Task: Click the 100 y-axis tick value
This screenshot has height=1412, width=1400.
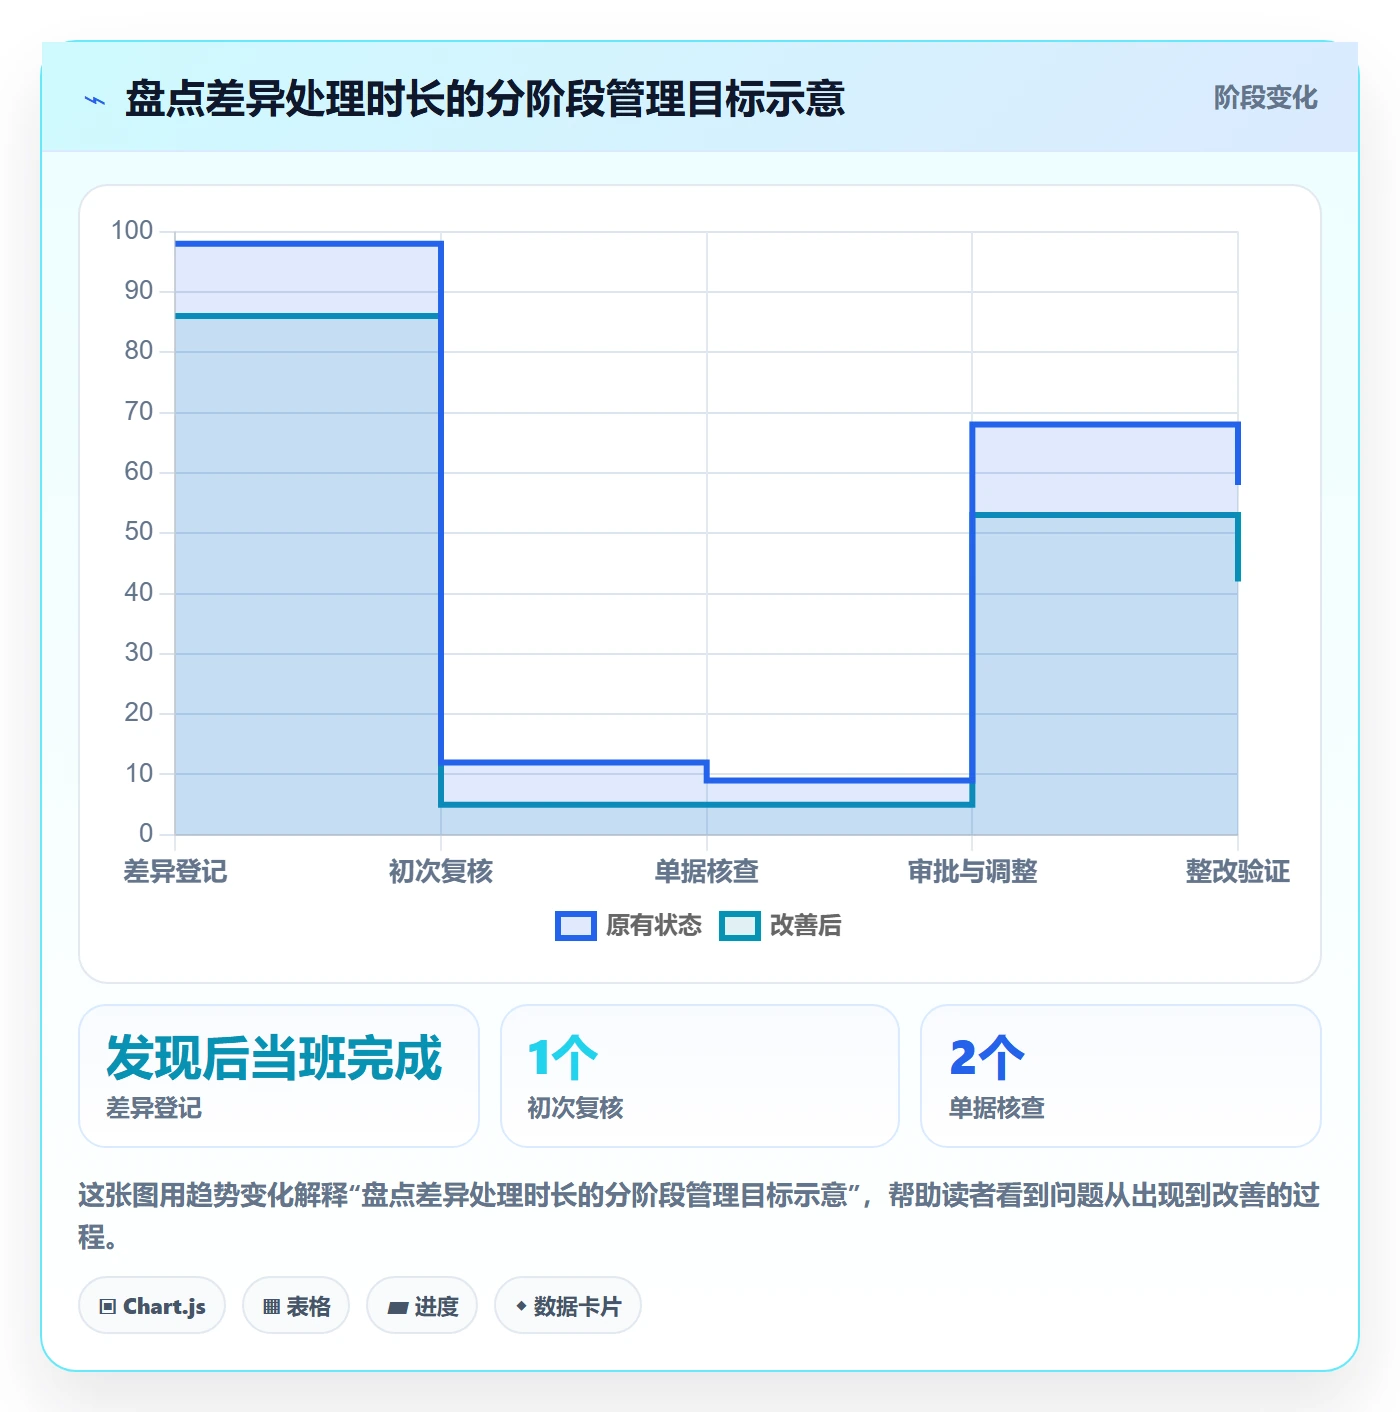Action: pos(132,231)
